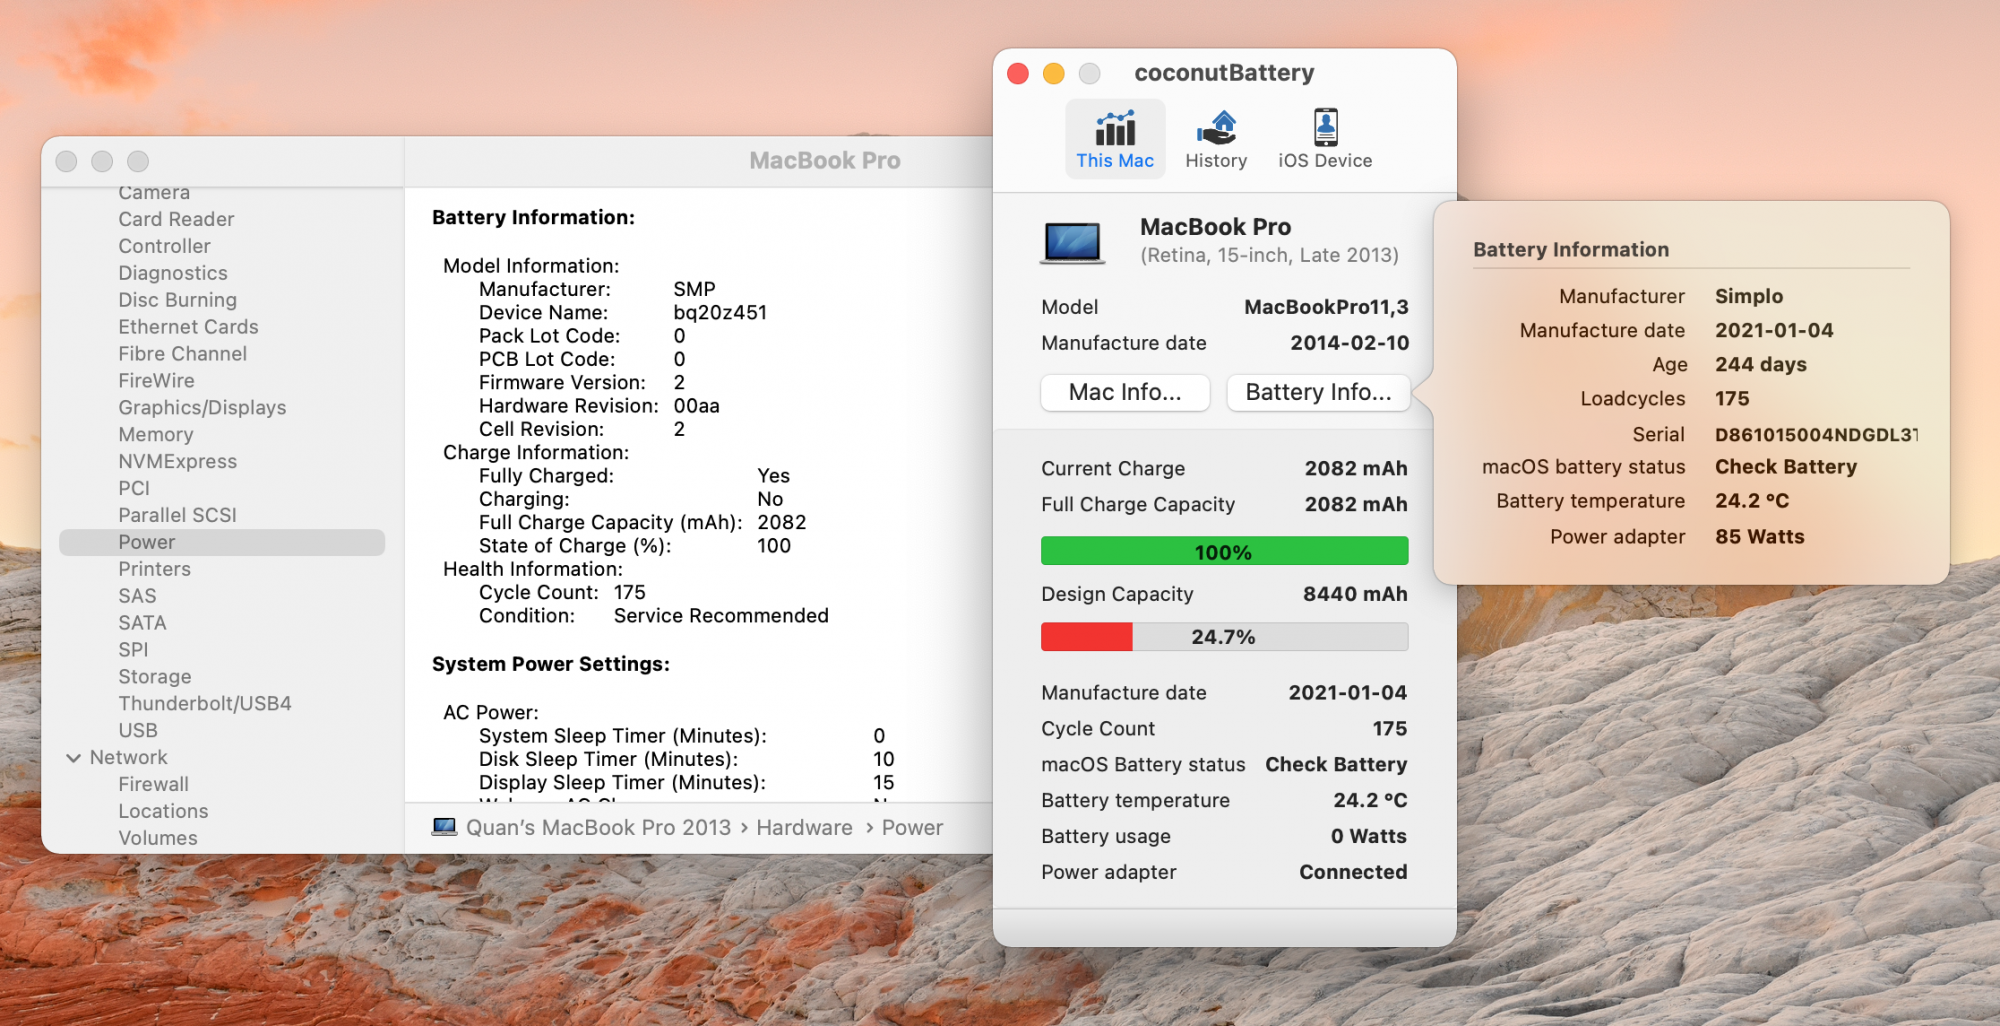This screenshot has width=2000, height=1026.
Task: Click the laptop icon in the path bar
Action: pos(444,827)
